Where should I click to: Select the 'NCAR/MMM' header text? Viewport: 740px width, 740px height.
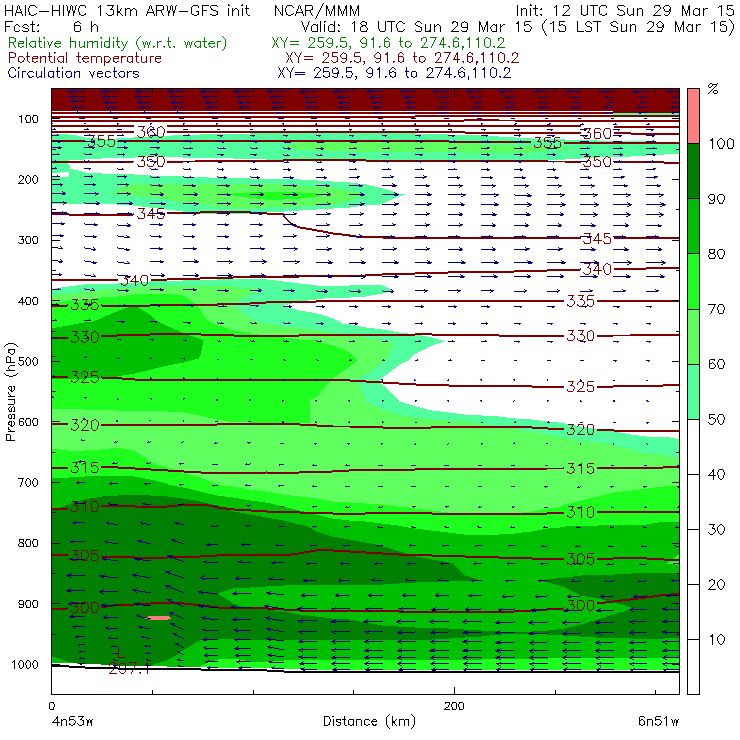(x=317, y=11)
